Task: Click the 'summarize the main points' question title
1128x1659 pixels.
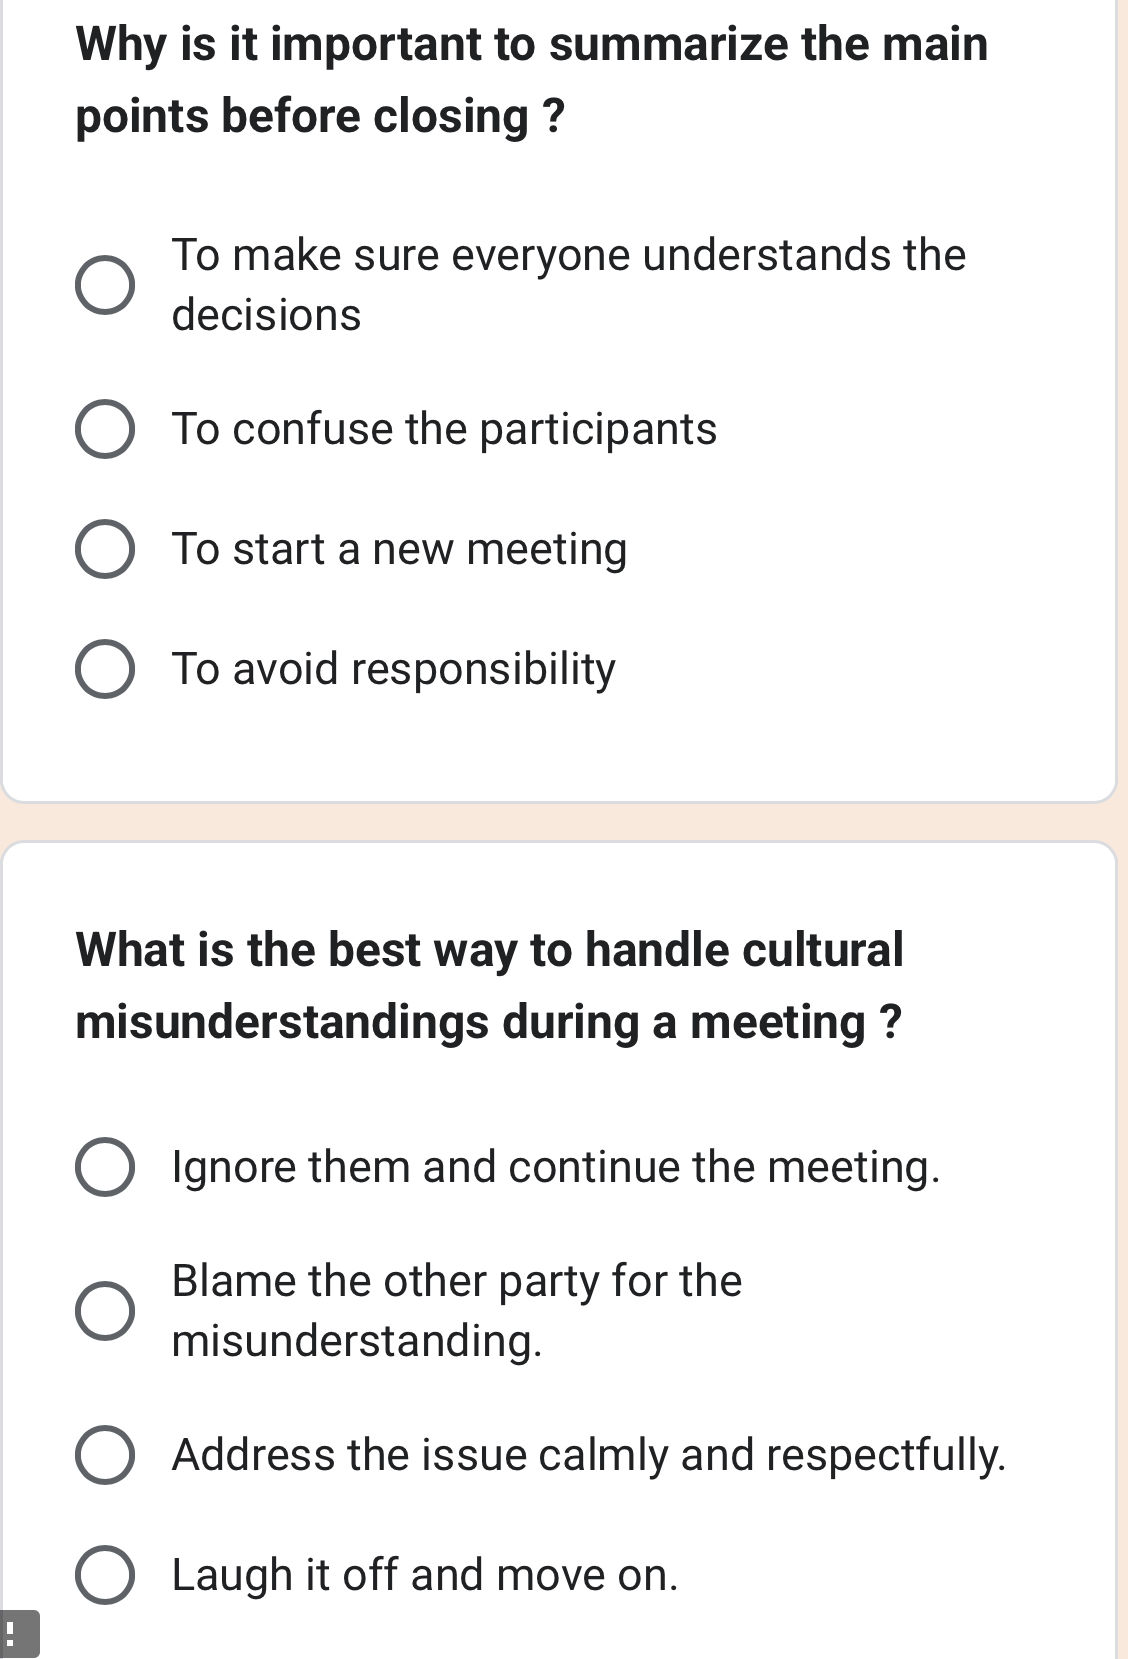Action: pyautogui.click(x=531, y=80)
